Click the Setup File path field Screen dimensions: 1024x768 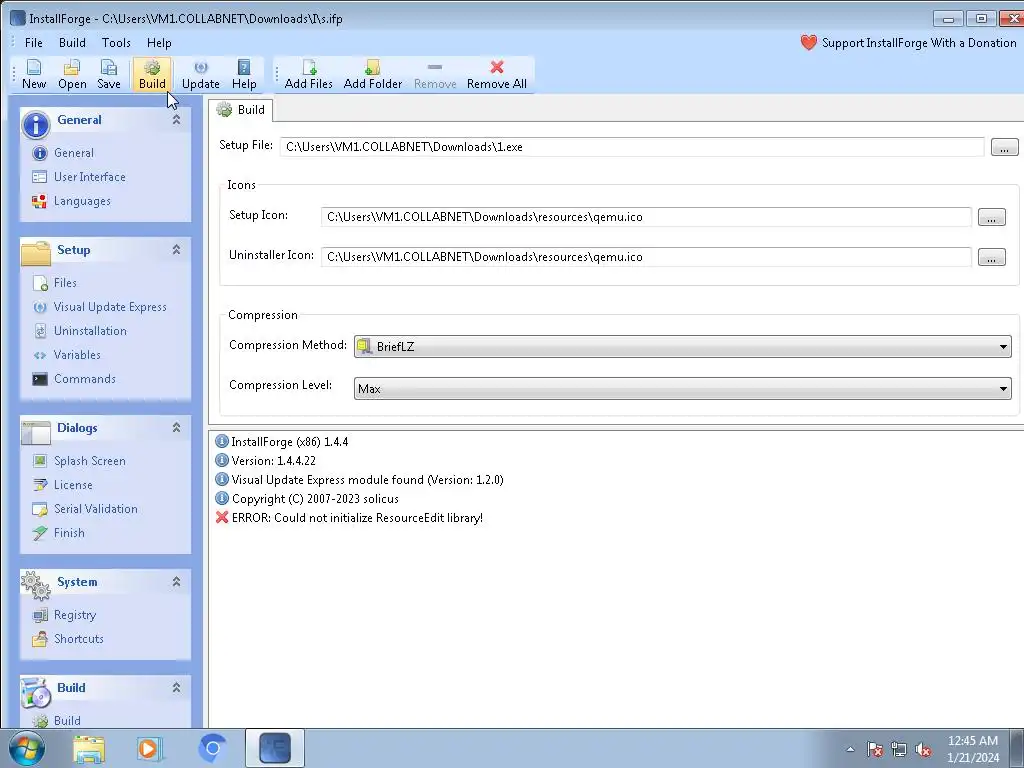pos(632,147)
